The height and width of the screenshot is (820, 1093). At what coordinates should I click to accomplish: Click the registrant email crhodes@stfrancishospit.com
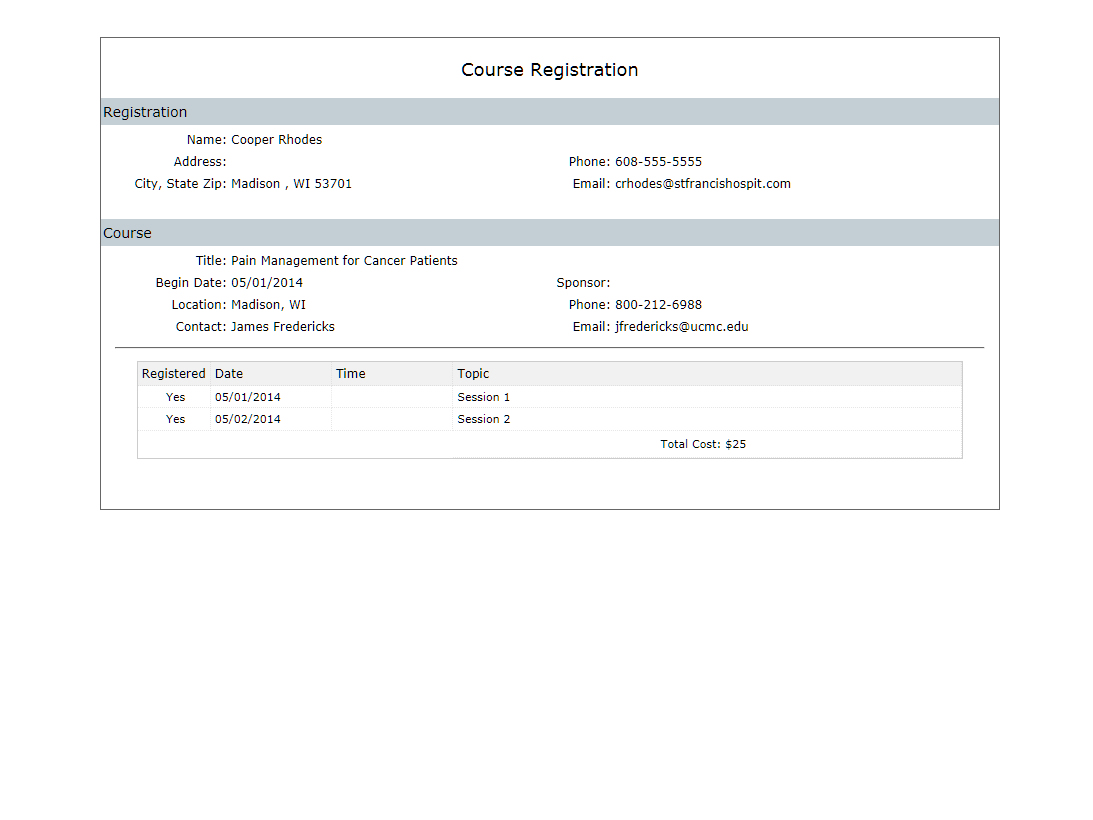pos(702,184)
